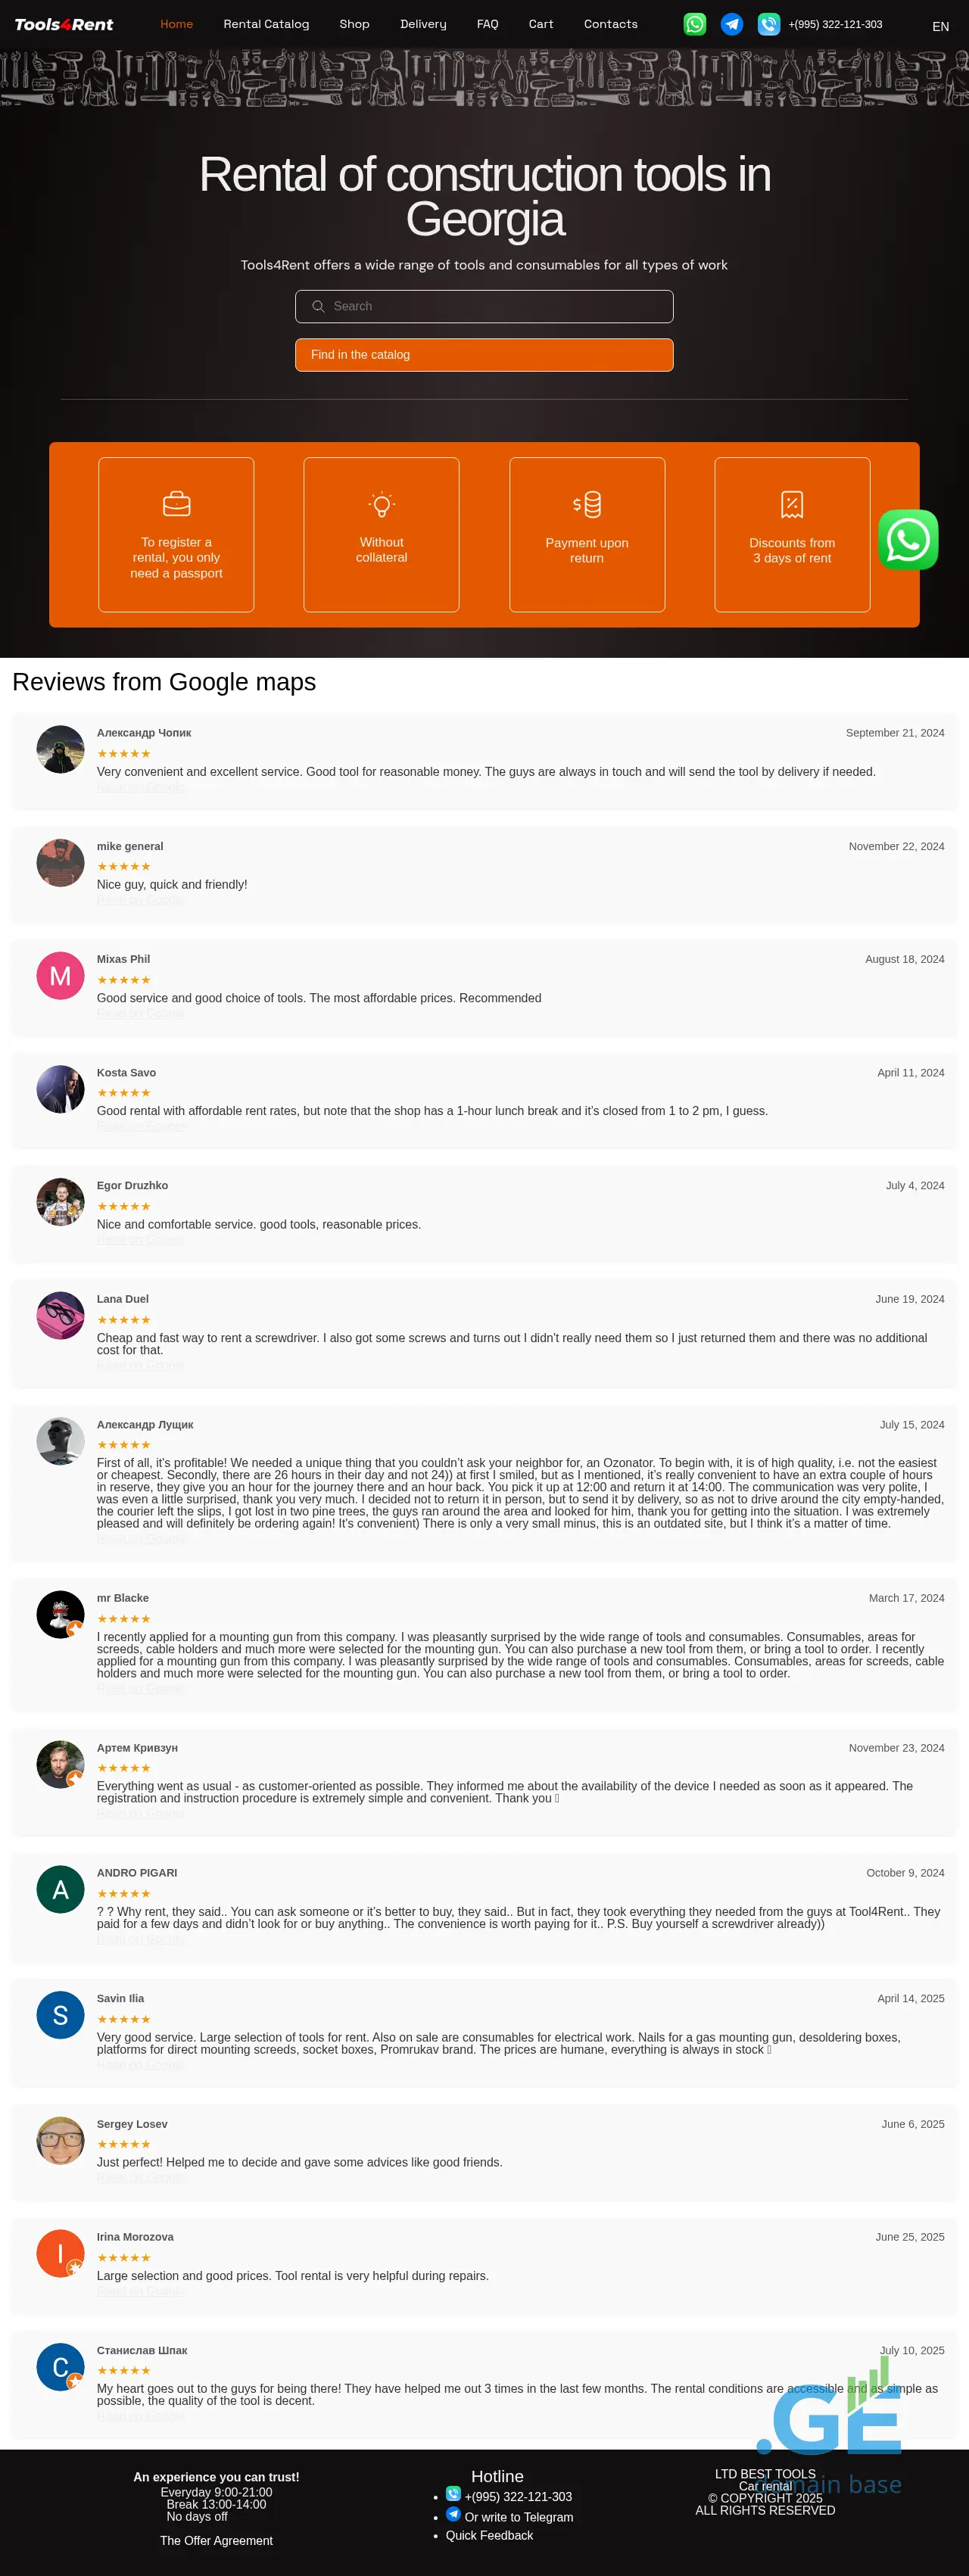Image resolution: width=969 pixels, height=2576 pixels.
Task: Click the Telegram icon in header
Action: [732, 24]
